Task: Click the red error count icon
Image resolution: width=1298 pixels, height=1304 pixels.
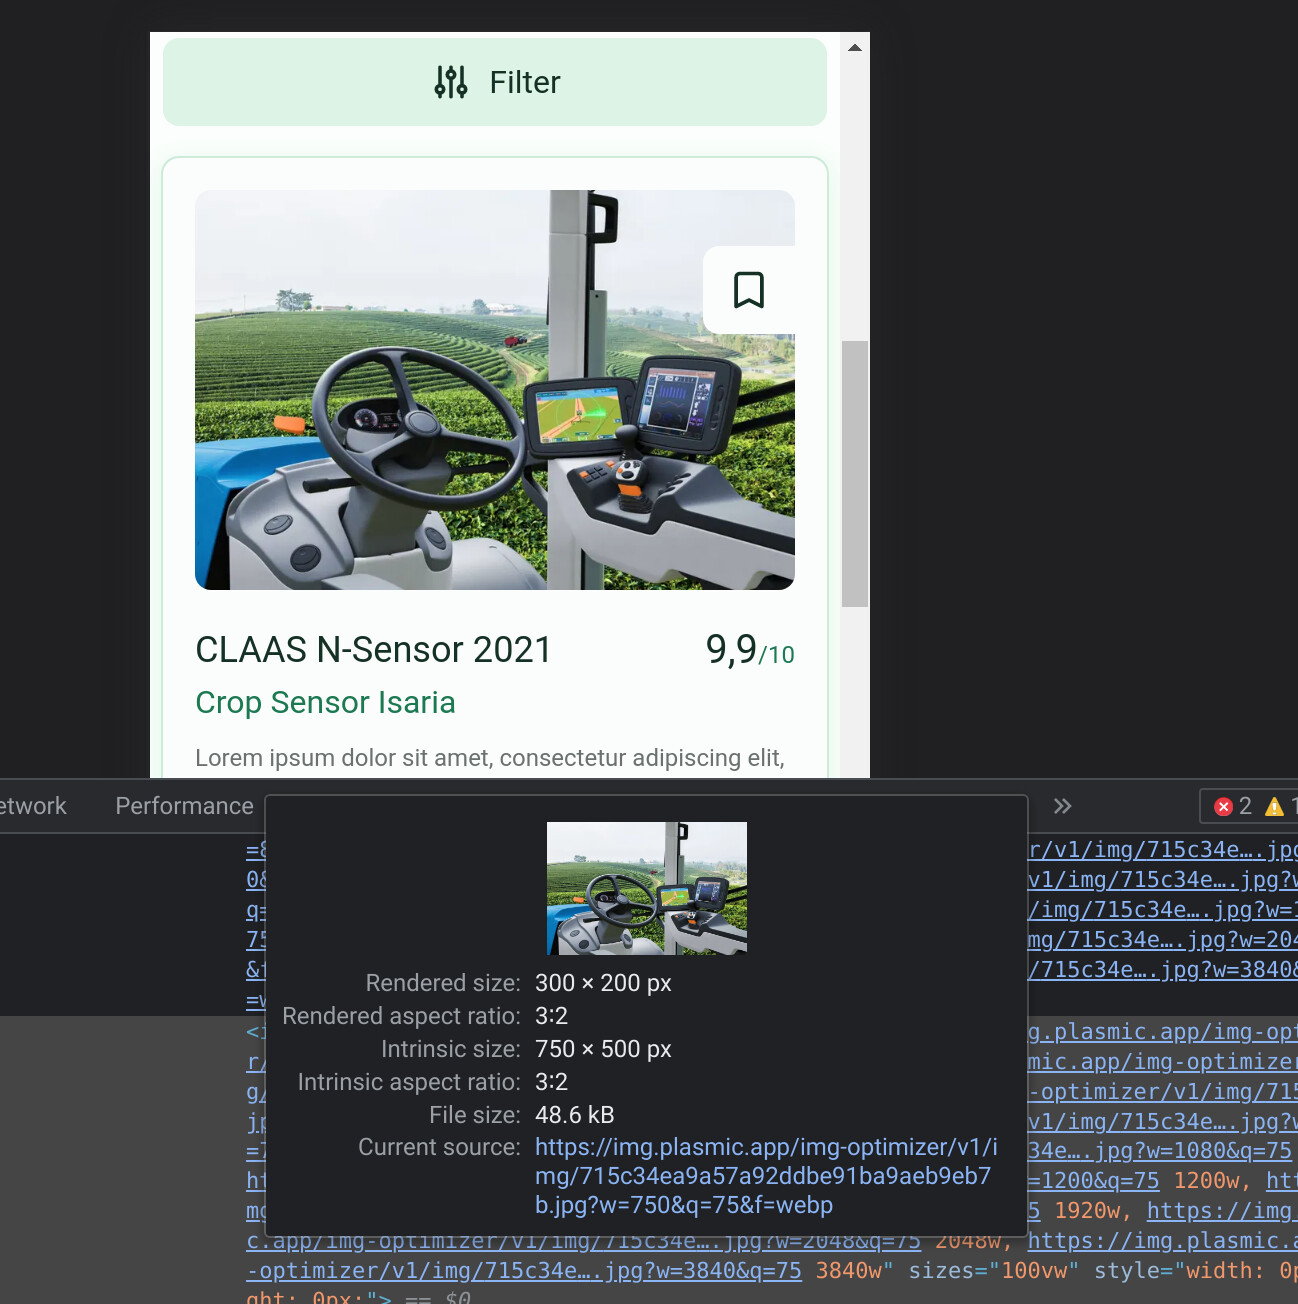Action: [1223, 806]
